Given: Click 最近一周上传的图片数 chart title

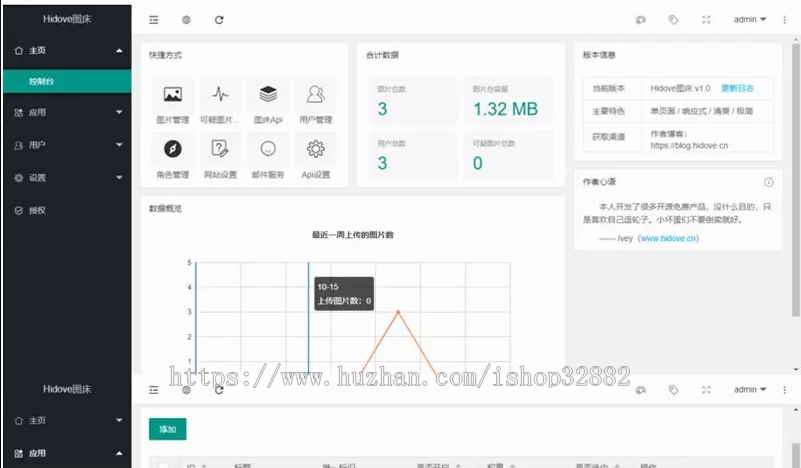Looking at the screenshot, I should pos(353,235).
